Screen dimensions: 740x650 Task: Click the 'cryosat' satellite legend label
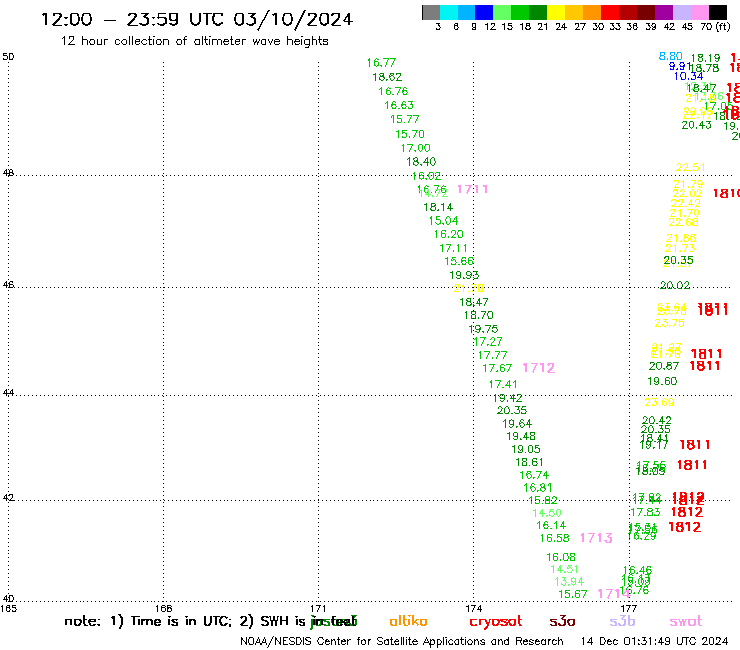(x=496, y=622)
